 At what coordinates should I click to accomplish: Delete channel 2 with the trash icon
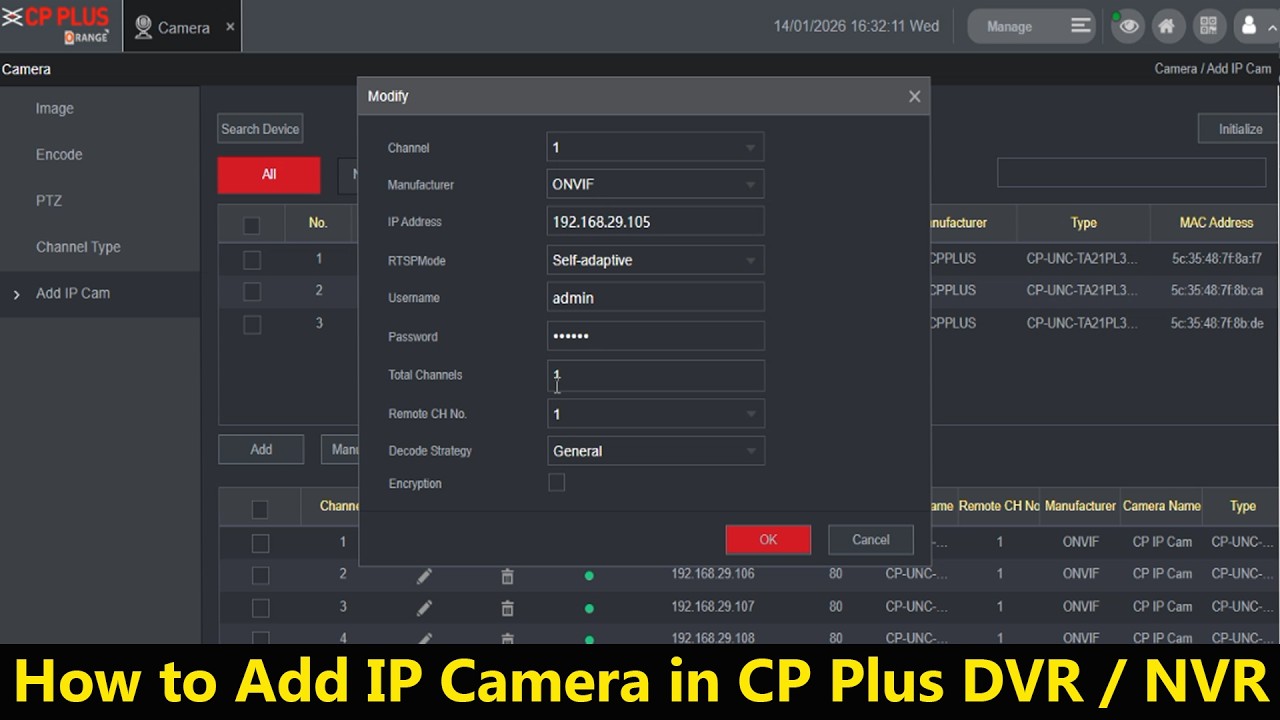pyautogui.click(x=507, y=576)
